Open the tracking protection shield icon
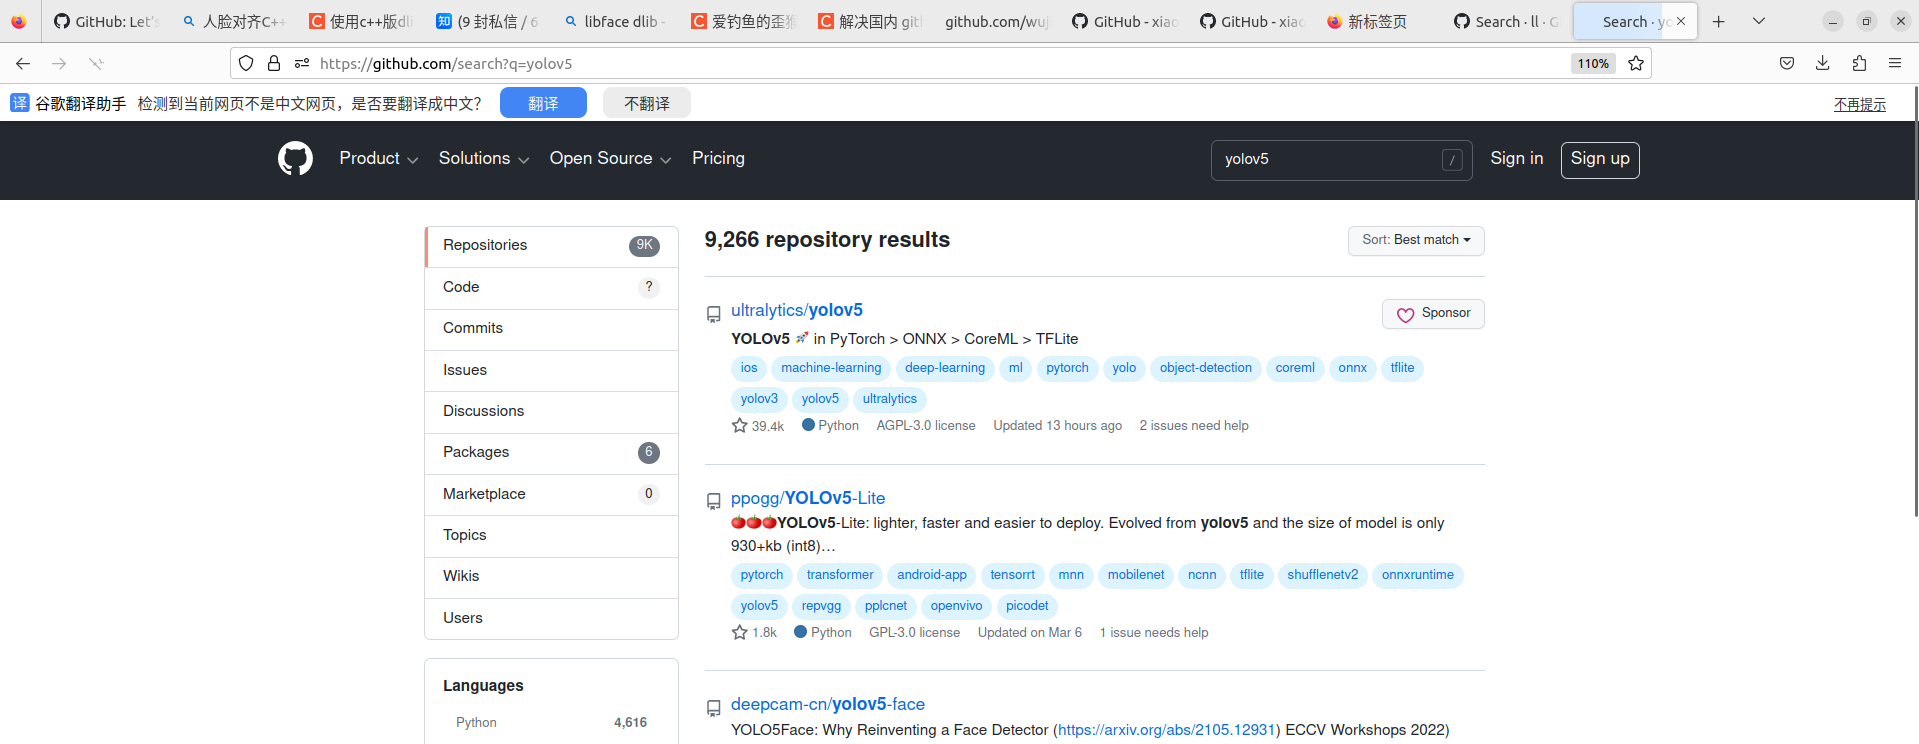Viewport: 1919px width, 744px height. coord(246,63)
